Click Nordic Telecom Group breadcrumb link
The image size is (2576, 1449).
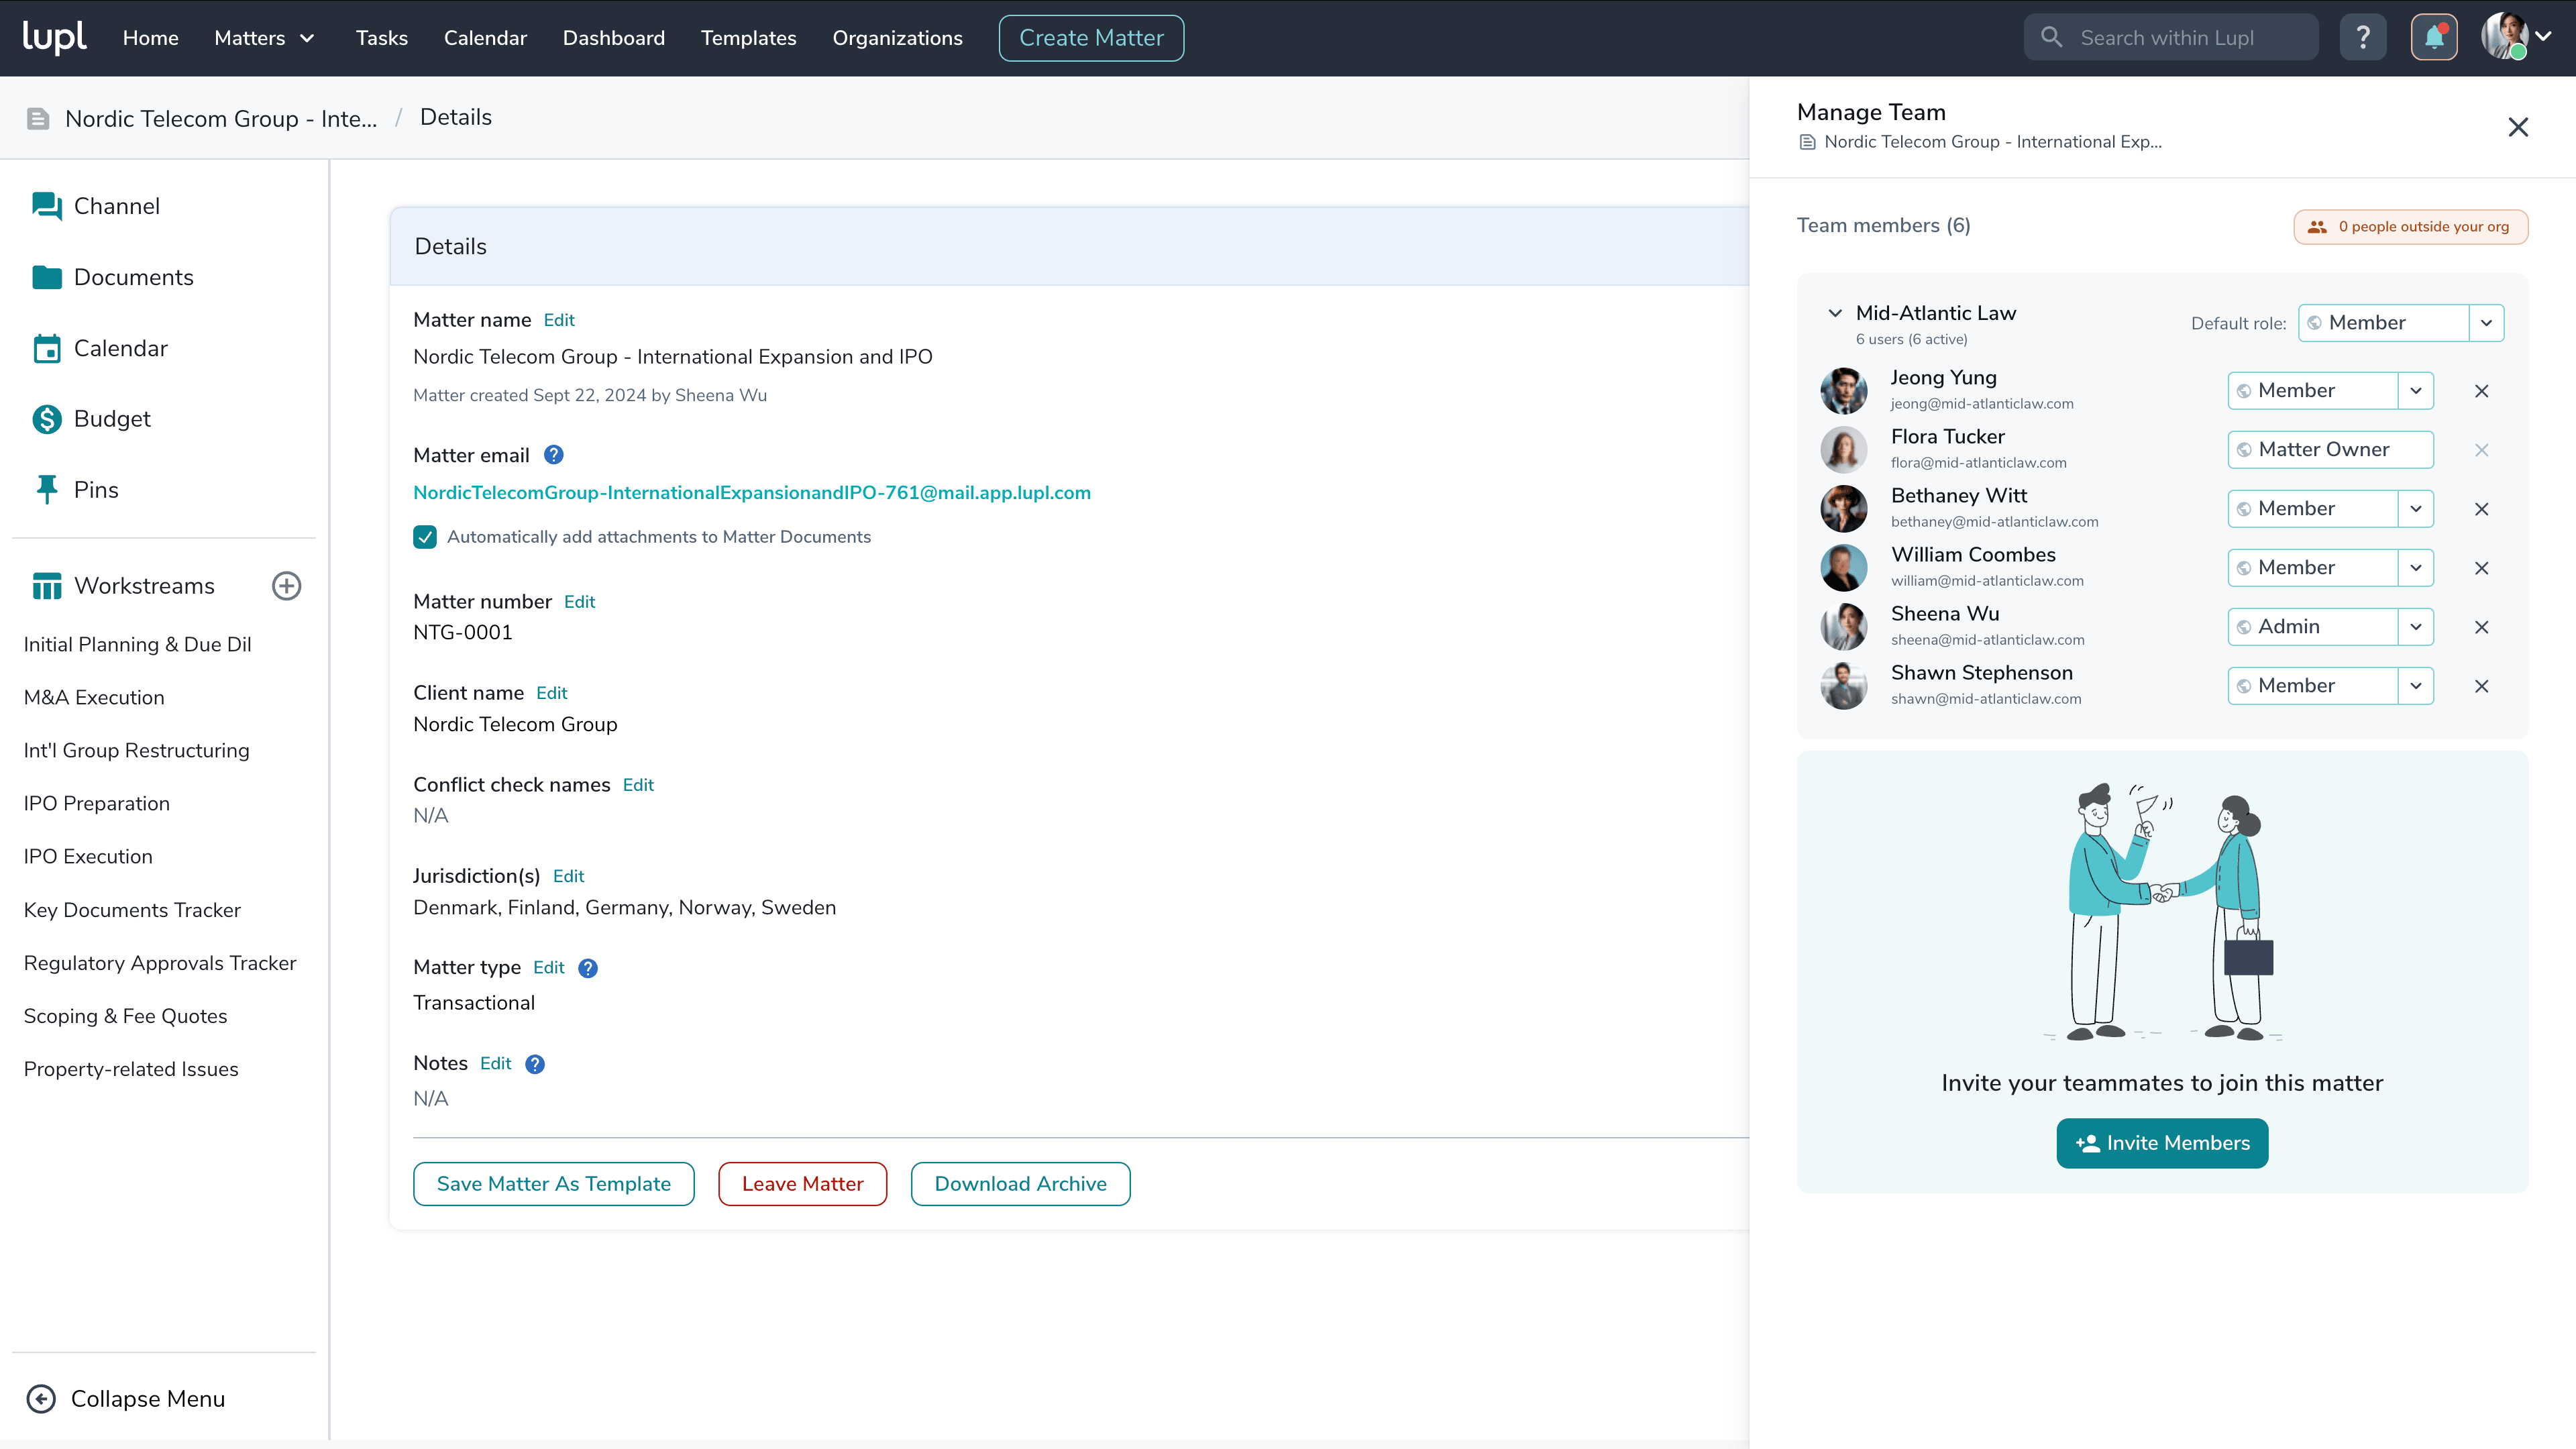221,118
